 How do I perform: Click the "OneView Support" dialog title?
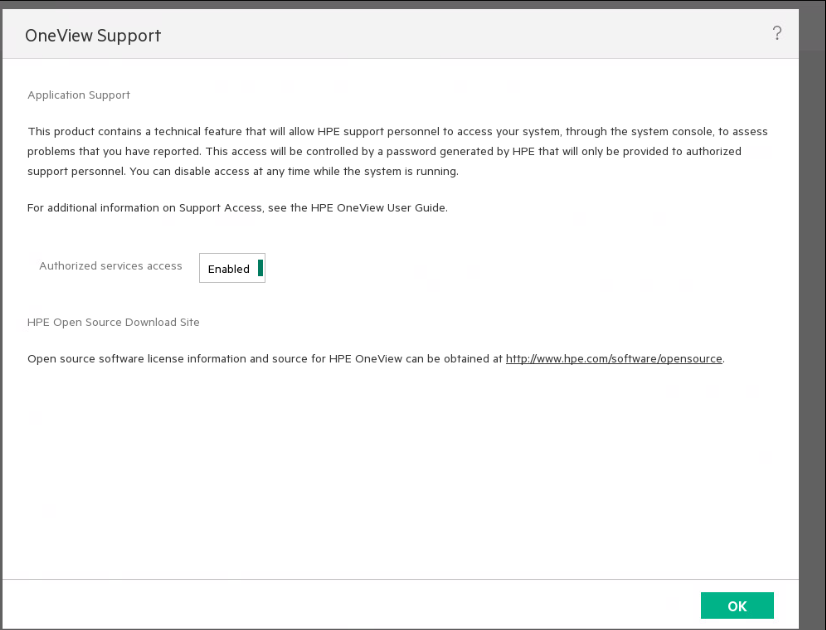93,36
